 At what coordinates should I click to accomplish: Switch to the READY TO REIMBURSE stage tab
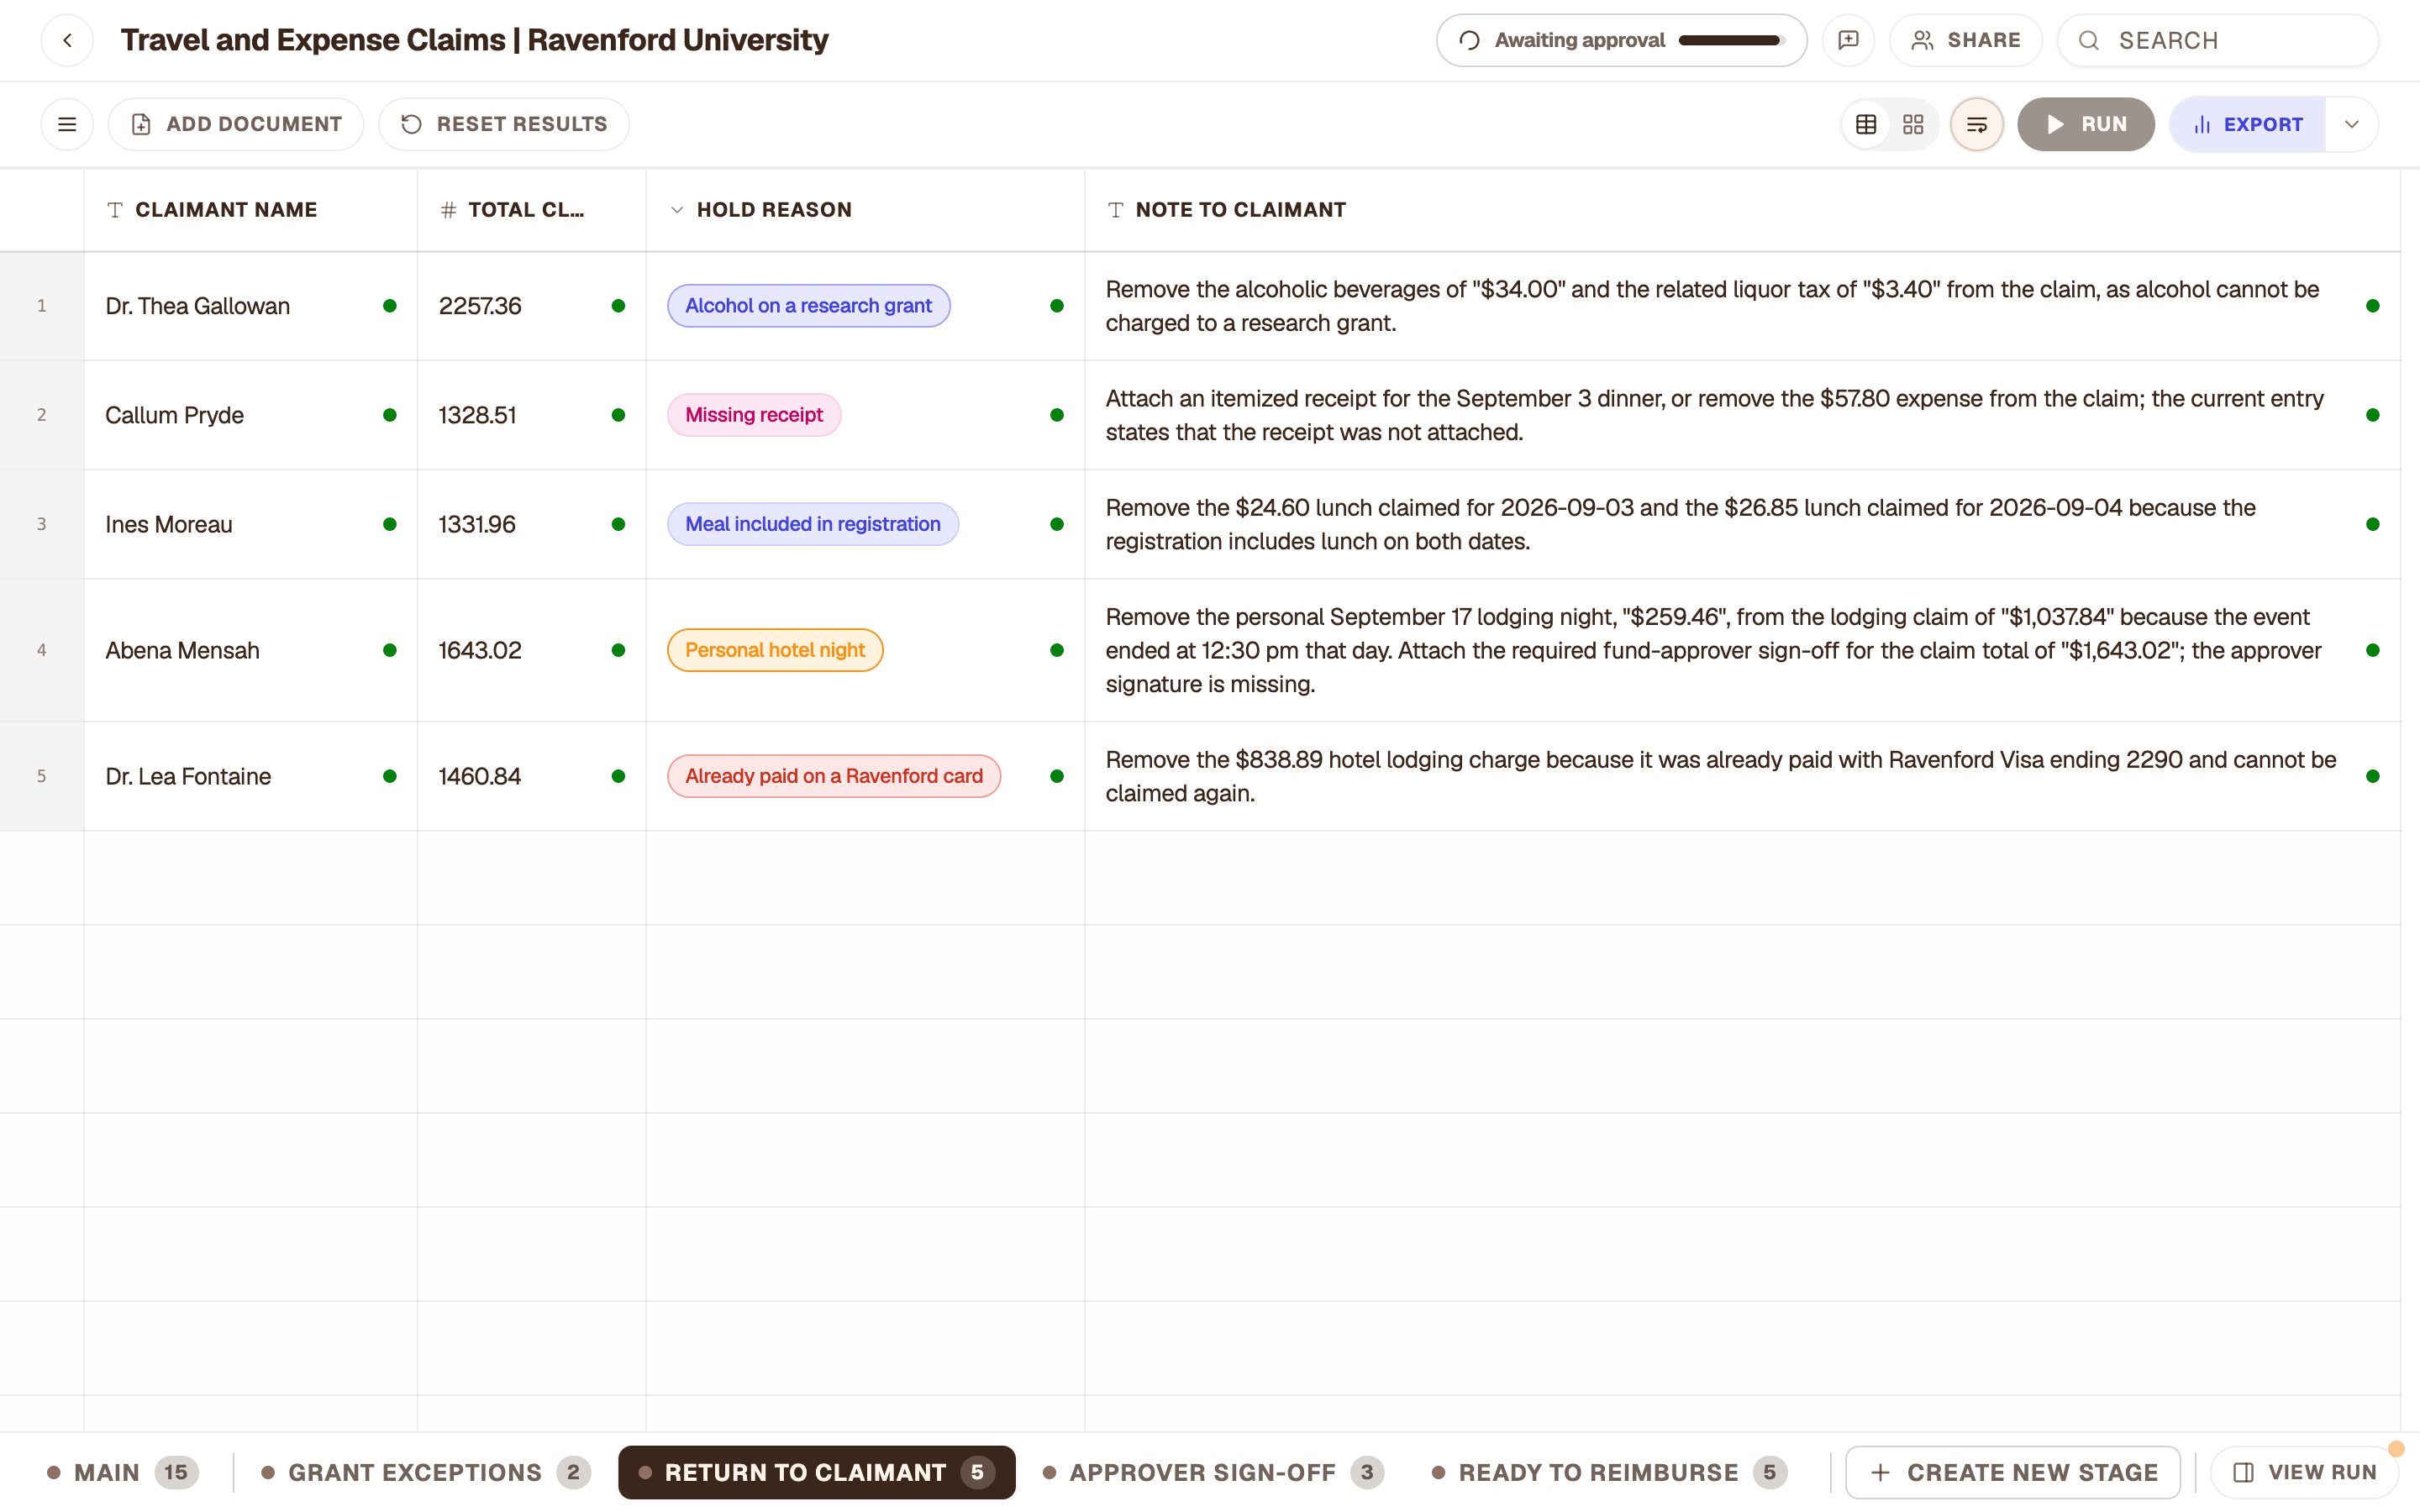tap(1610, 1472)
